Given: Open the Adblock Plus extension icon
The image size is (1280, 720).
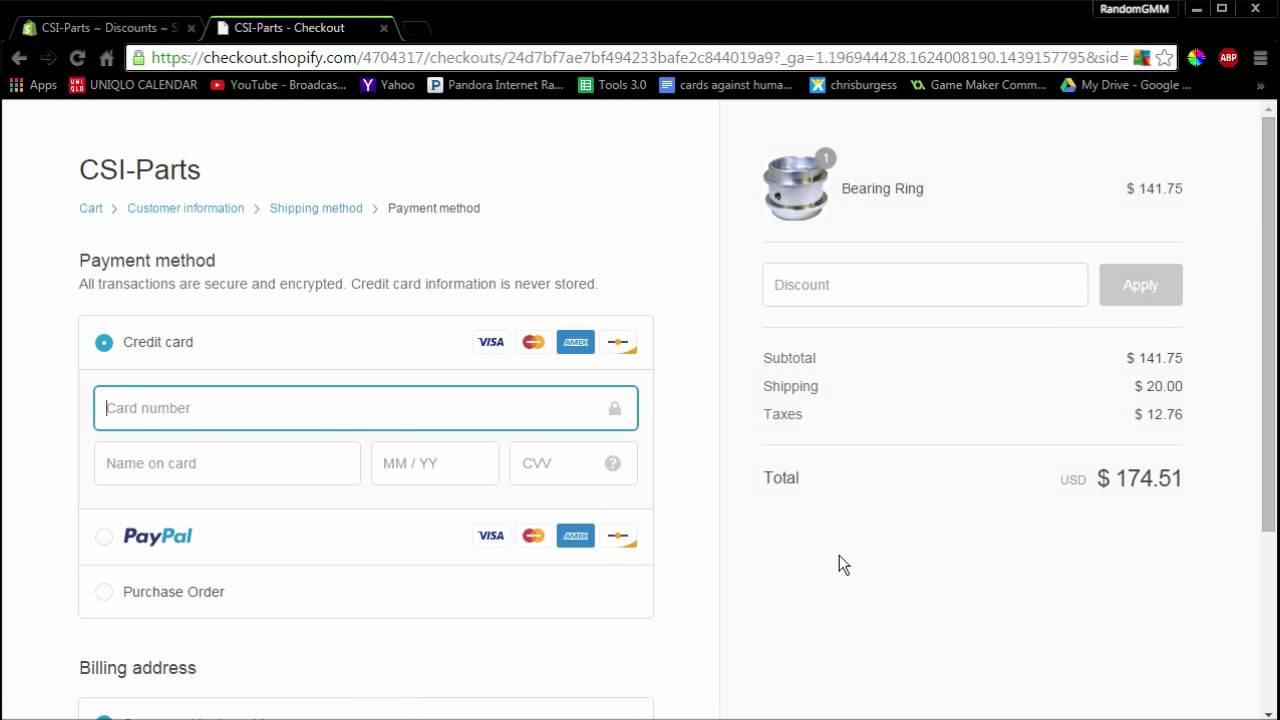Looking at the screenshot, I should click(x=1228, y=58).
